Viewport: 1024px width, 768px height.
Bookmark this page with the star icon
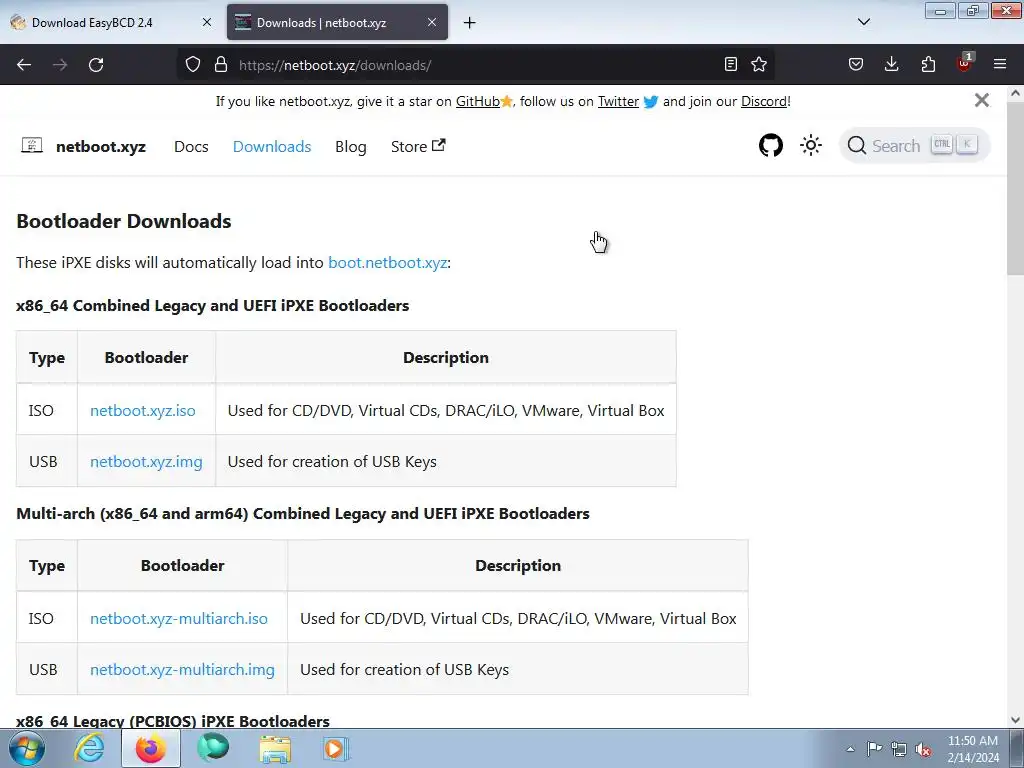(759, 64)
